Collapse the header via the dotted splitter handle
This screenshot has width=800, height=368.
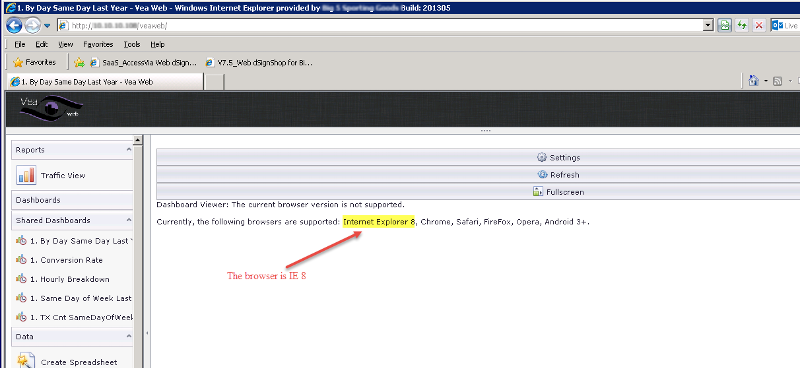click(x=485, y=131)
